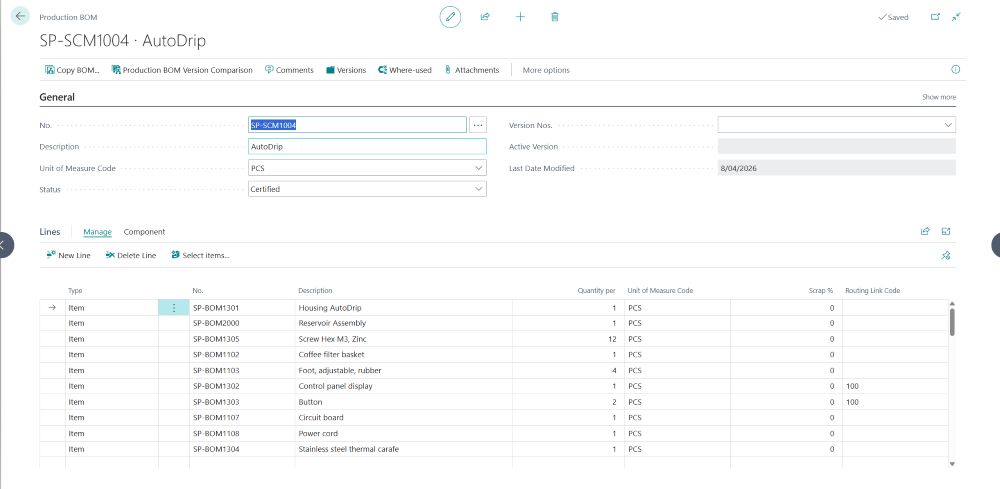
Task: Click Delete Line button
Action: coord(131,255)
